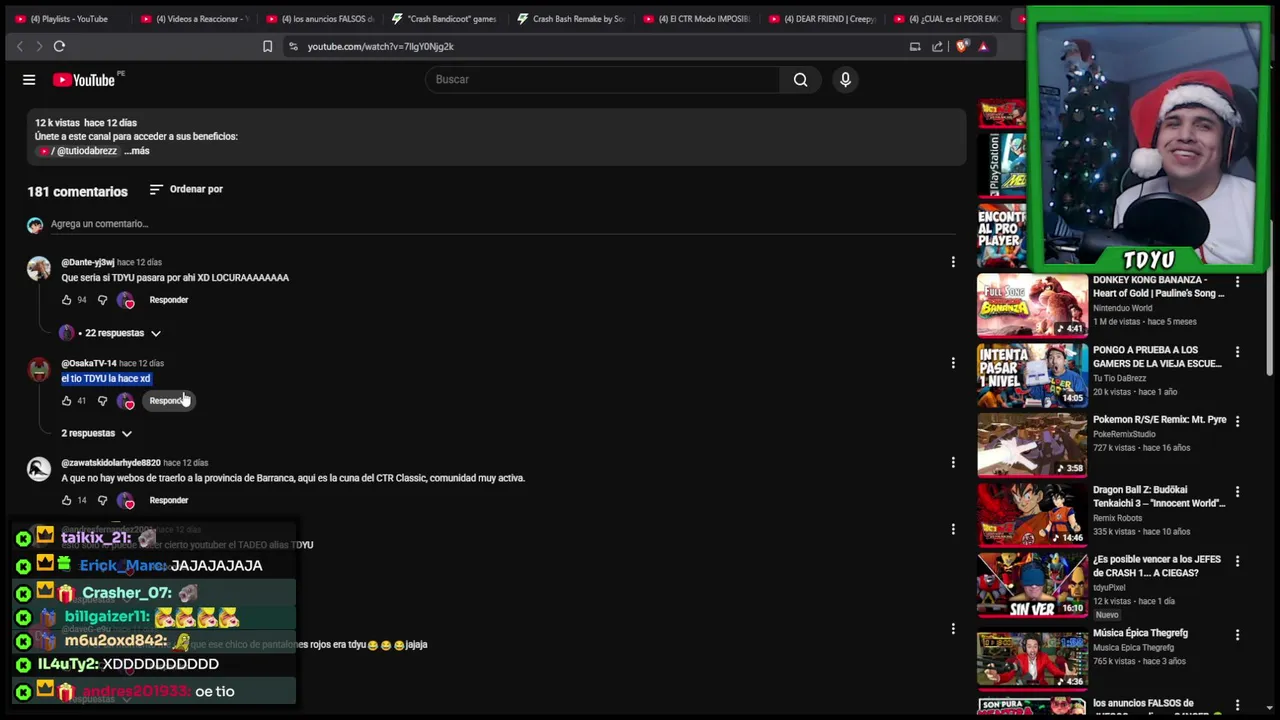Screen dimensions: 1280x720
Task: Click the Buscar search field
Action: (603, 80)
